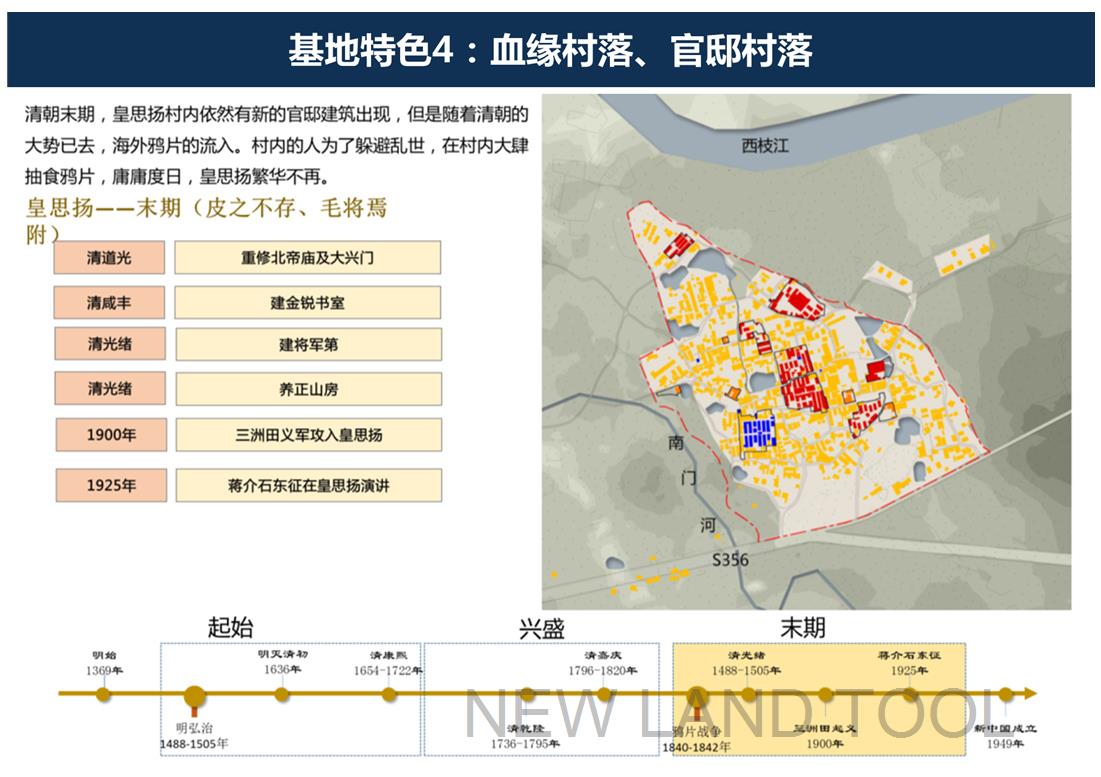Click the 1369年 timeline dot
Screen dimensions: 1101x777
(x=103, y=694)
